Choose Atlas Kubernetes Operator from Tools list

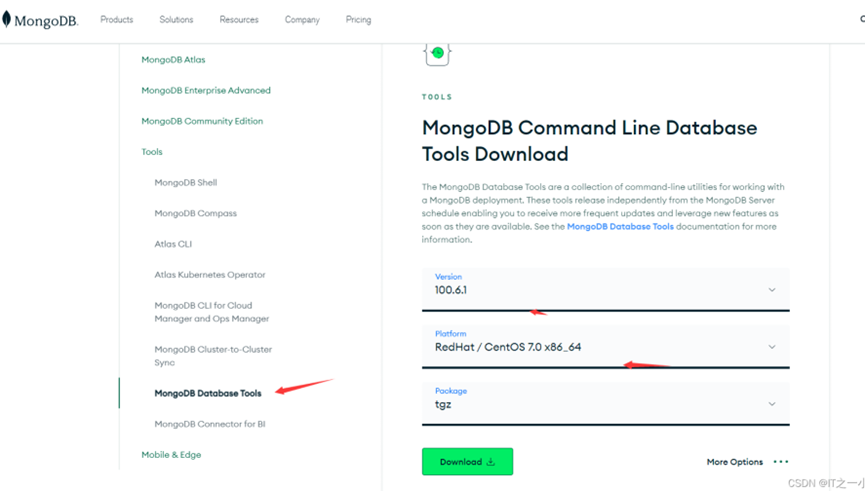pyautogui.click(x=210, y=275)
